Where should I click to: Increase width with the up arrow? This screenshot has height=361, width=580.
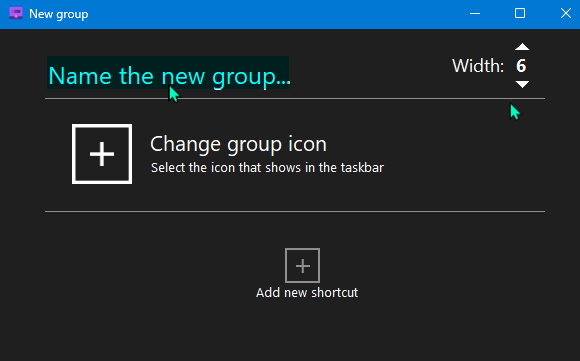click(x=522, y=47)
